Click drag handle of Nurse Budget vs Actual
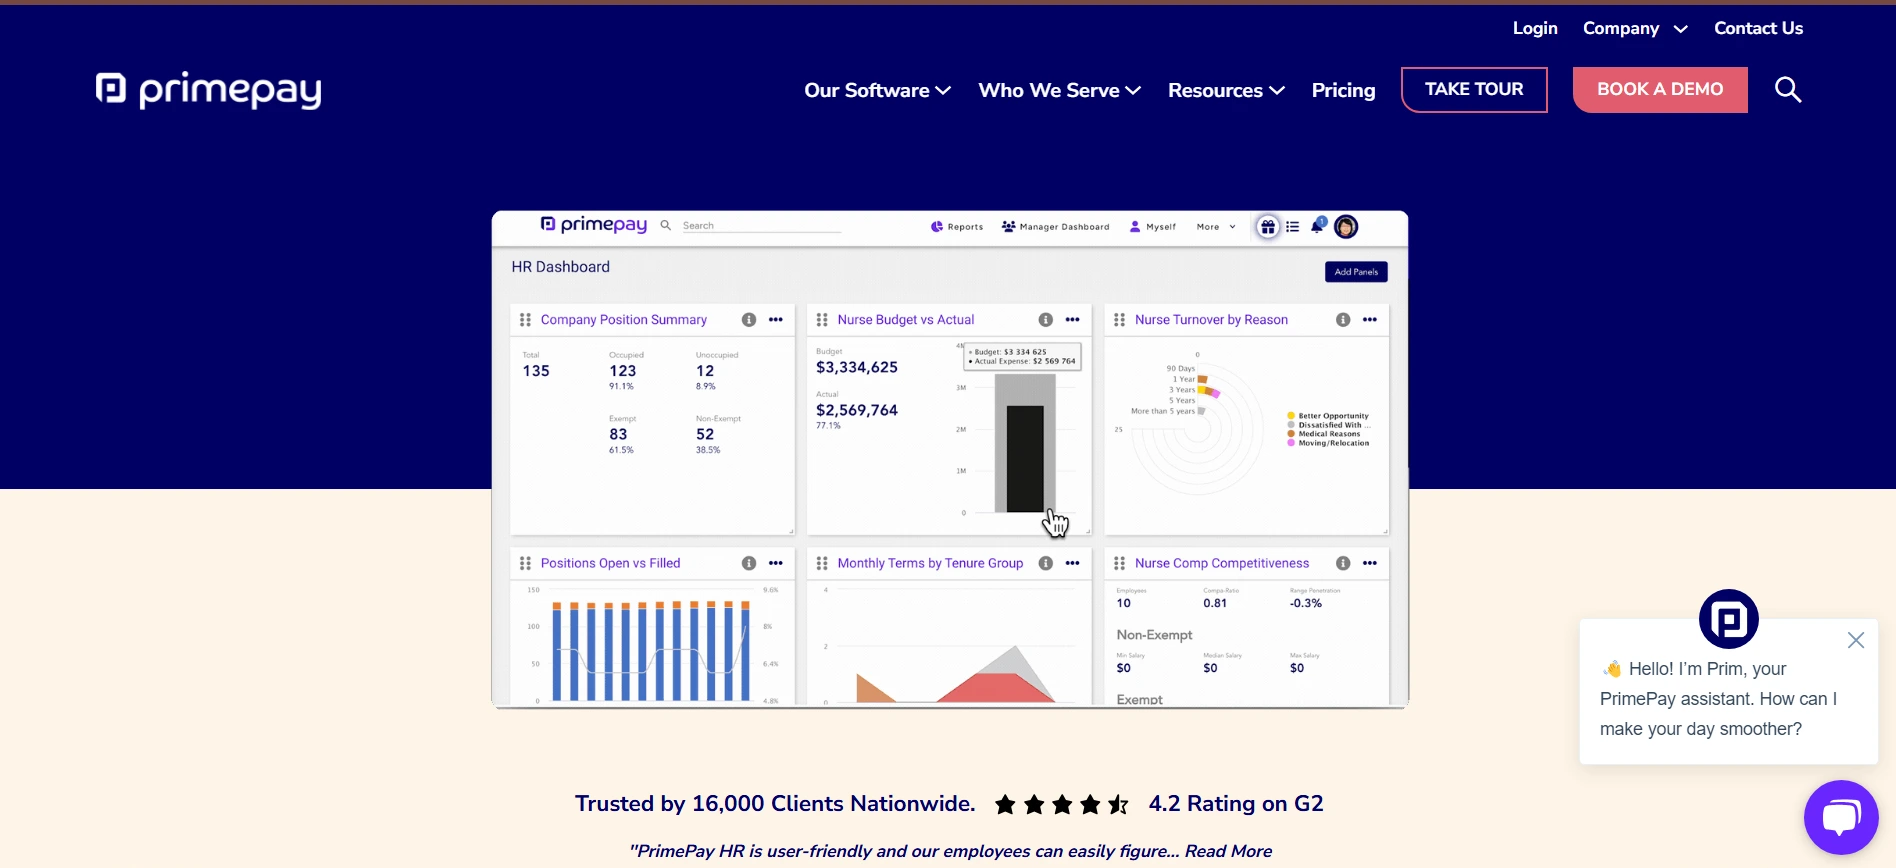The image size is (1896, 868). (822, 320)
